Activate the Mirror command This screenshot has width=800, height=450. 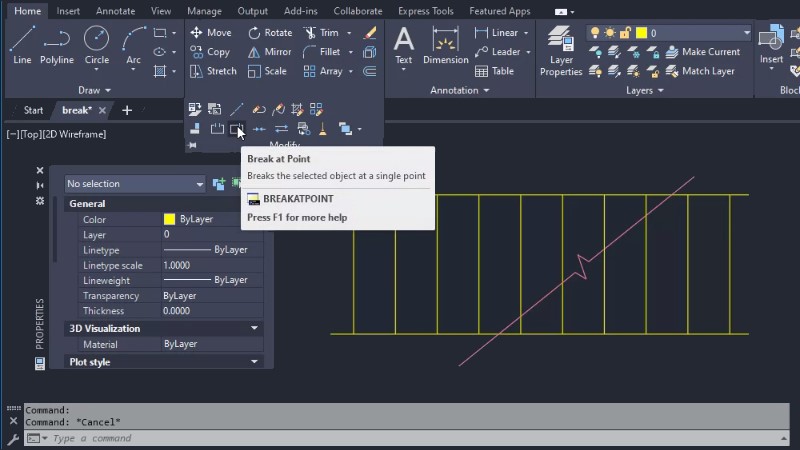[x=269, y=52]
